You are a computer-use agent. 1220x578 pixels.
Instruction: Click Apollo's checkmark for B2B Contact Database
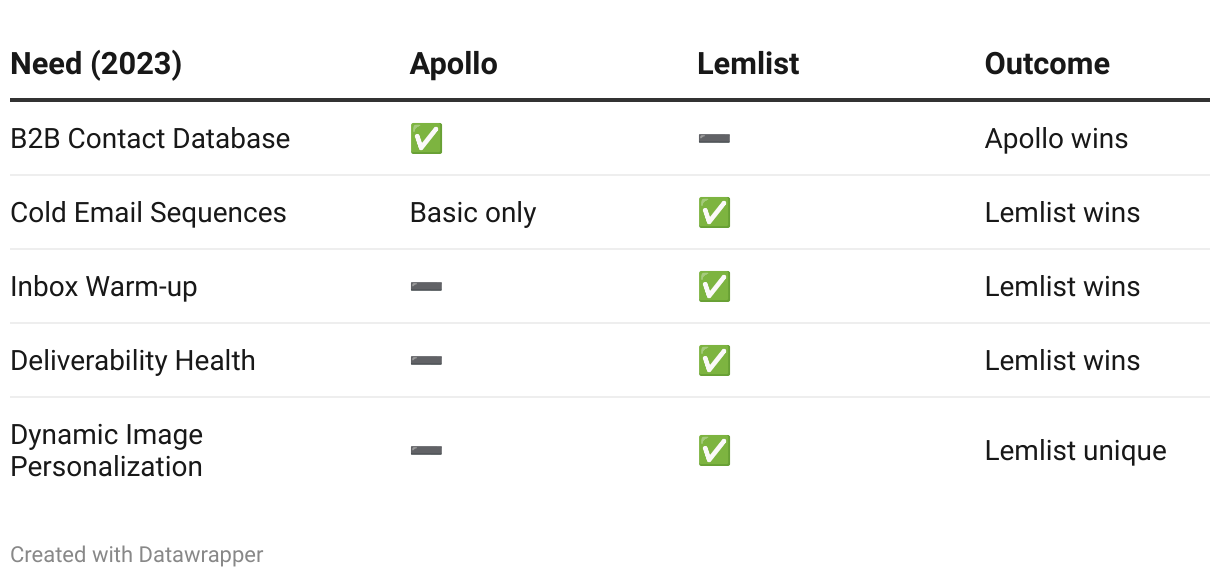[x=426, y=139]
